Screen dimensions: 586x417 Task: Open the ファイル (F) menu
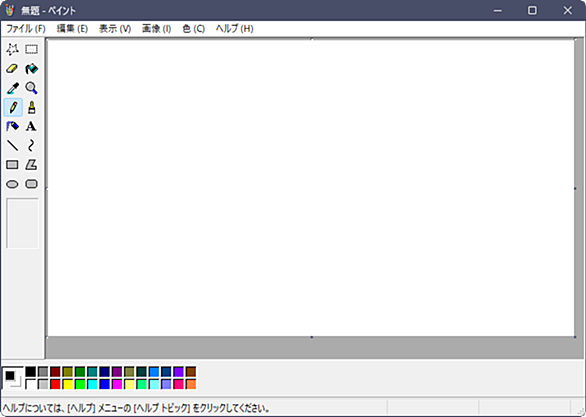[26, 29]
